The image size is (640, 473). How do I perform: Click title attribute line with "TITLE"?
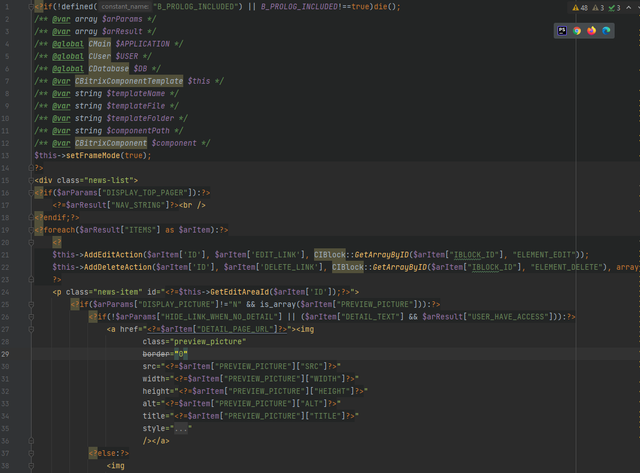(x=251, y=416)
